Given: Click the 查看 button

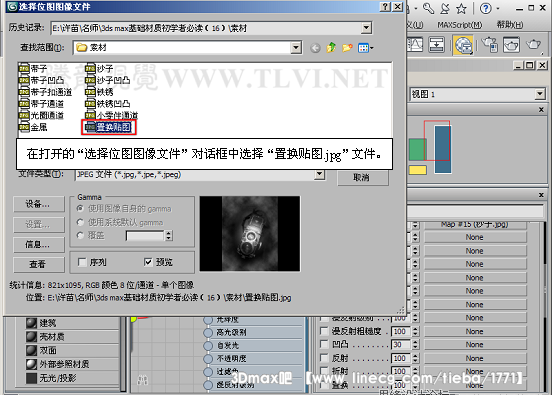Looking at the screenshot, I should click(39, 265).
